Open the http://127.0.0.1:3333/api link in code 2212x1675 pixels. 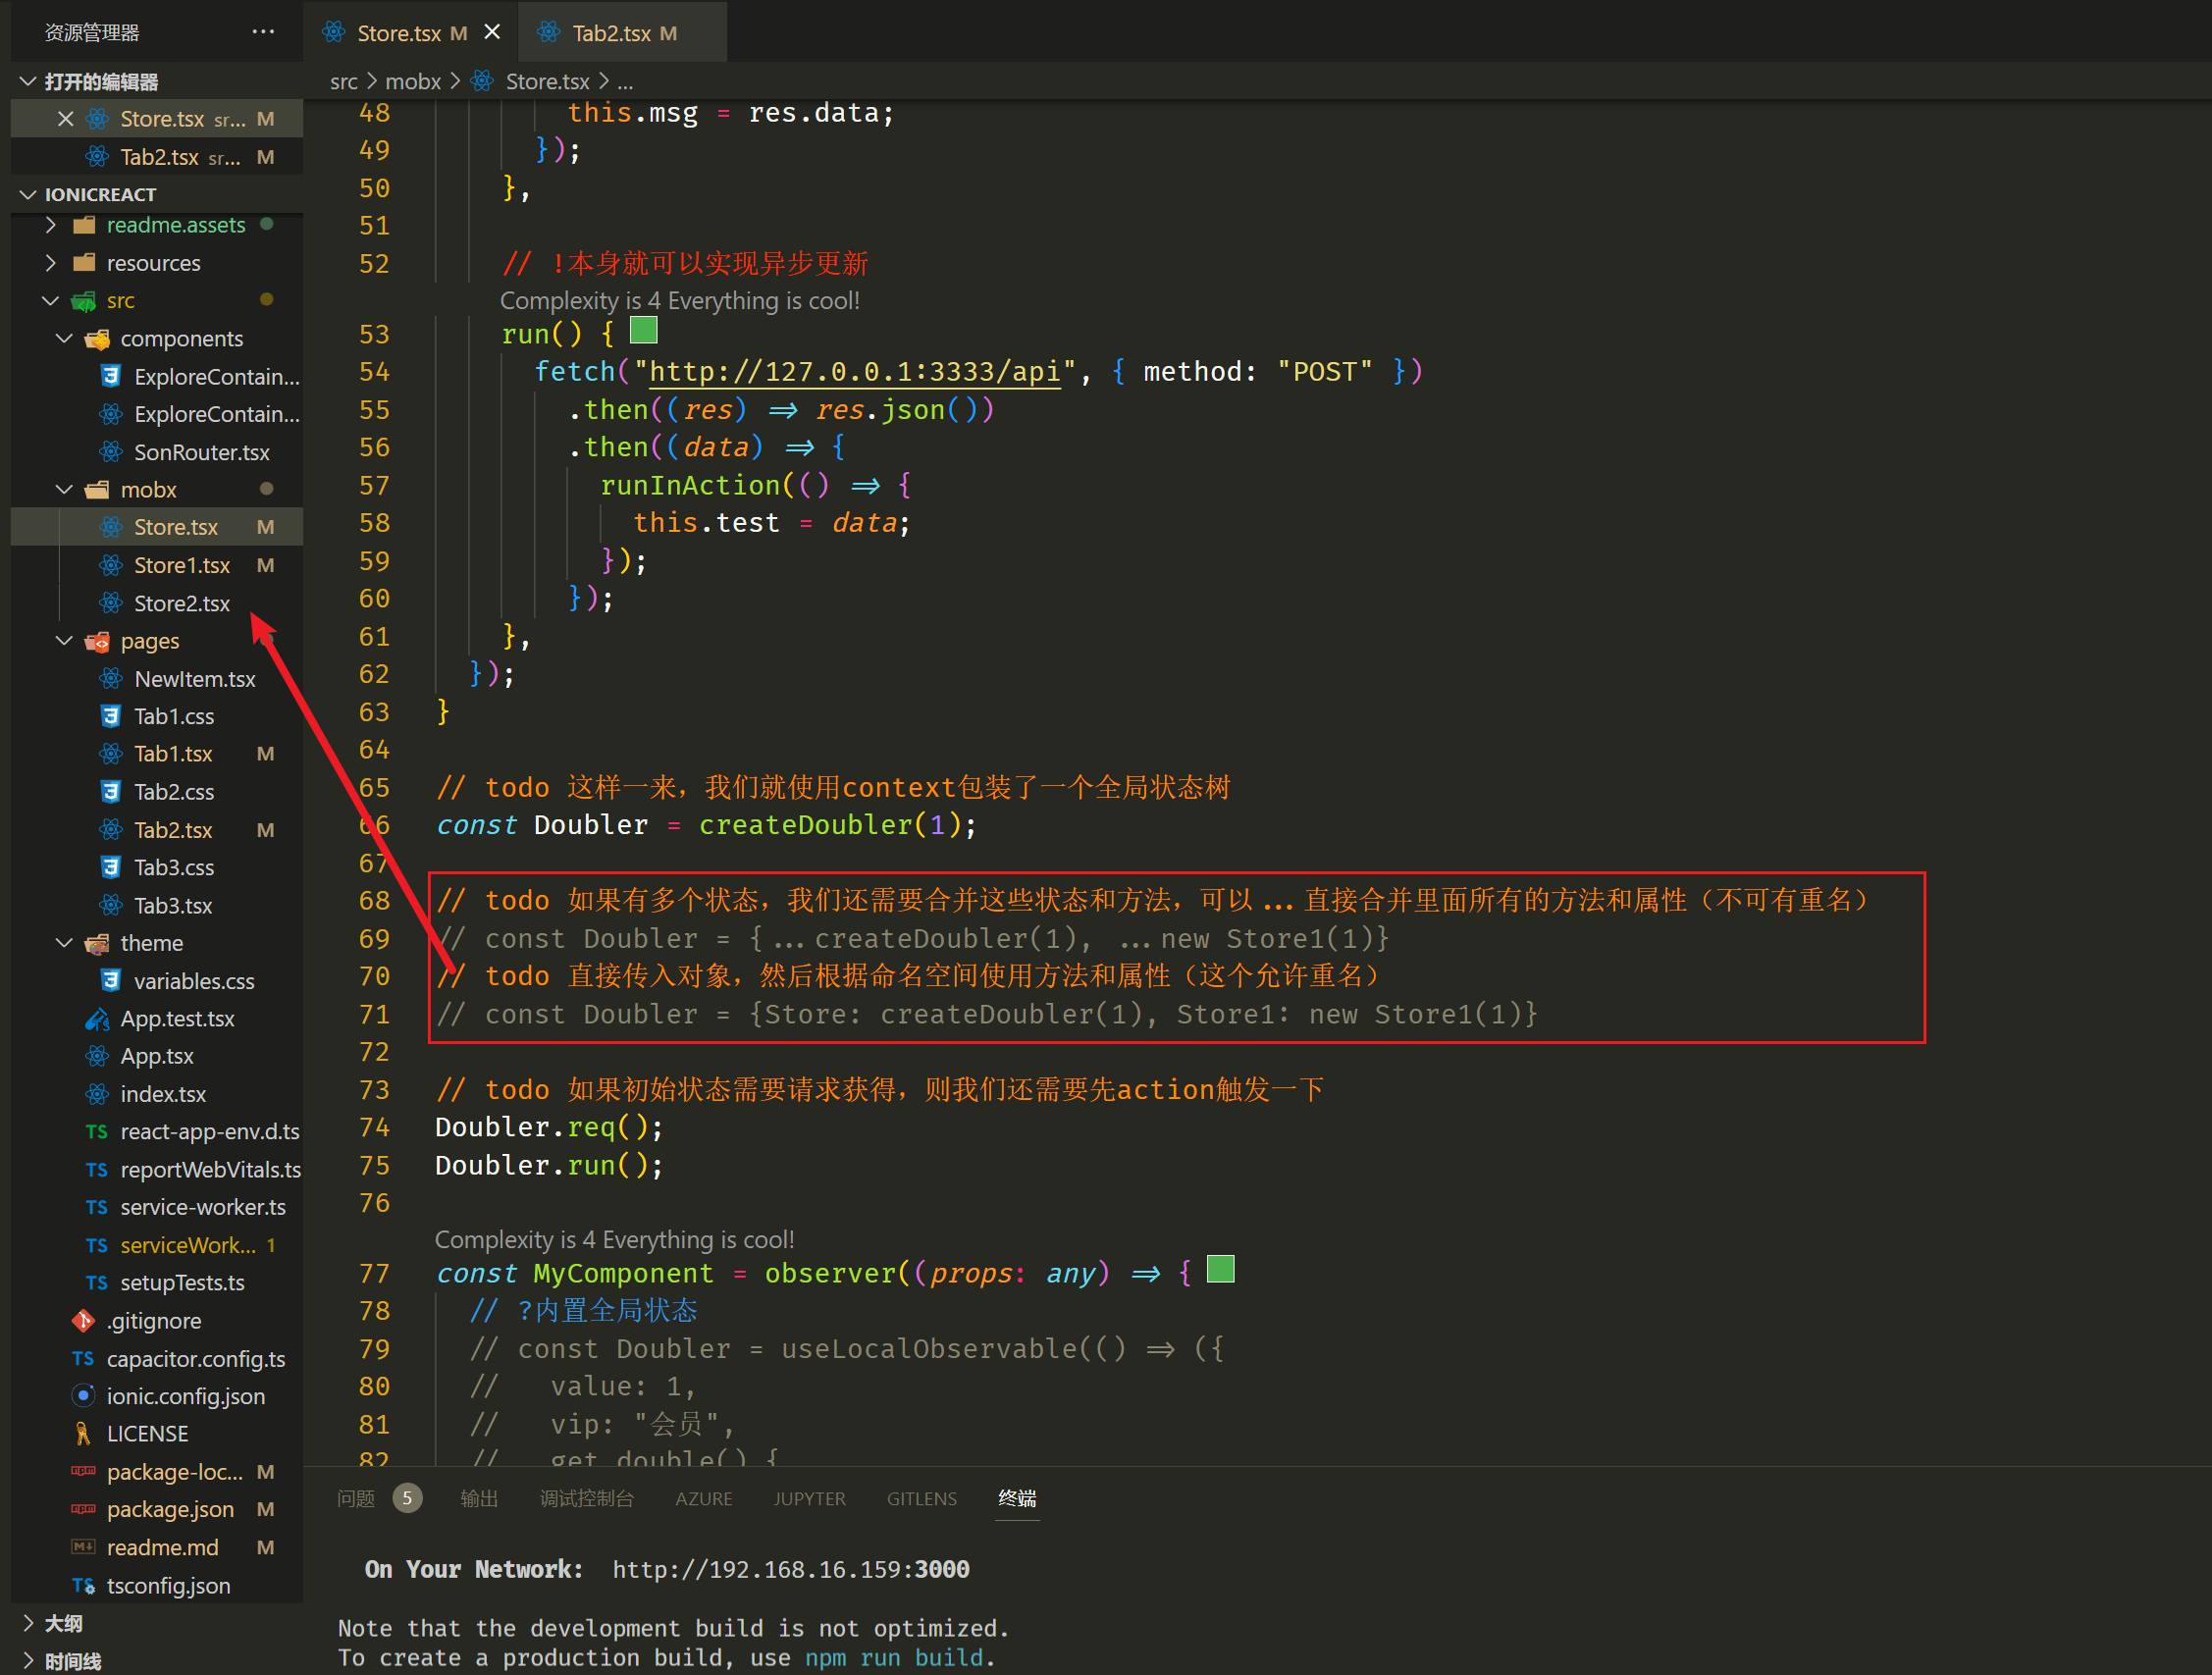854,372
